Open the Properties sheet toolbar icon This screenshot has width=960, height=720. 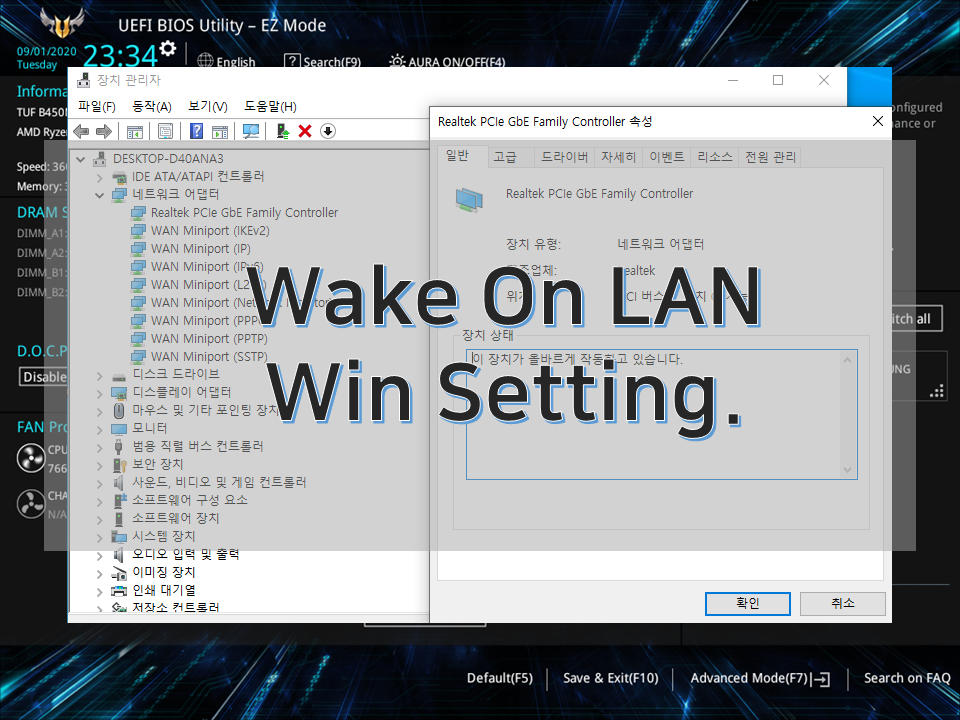point(165,131)
